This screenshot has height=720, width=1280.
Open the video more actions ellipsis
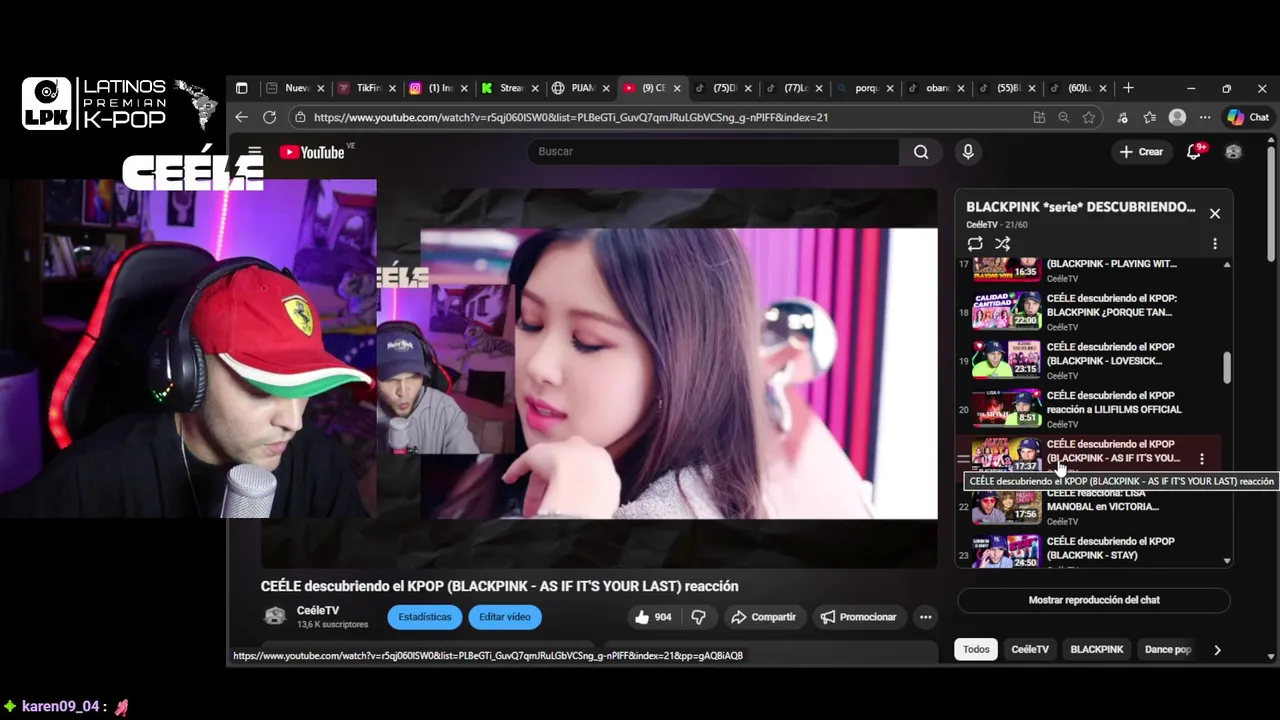point(926,617)
